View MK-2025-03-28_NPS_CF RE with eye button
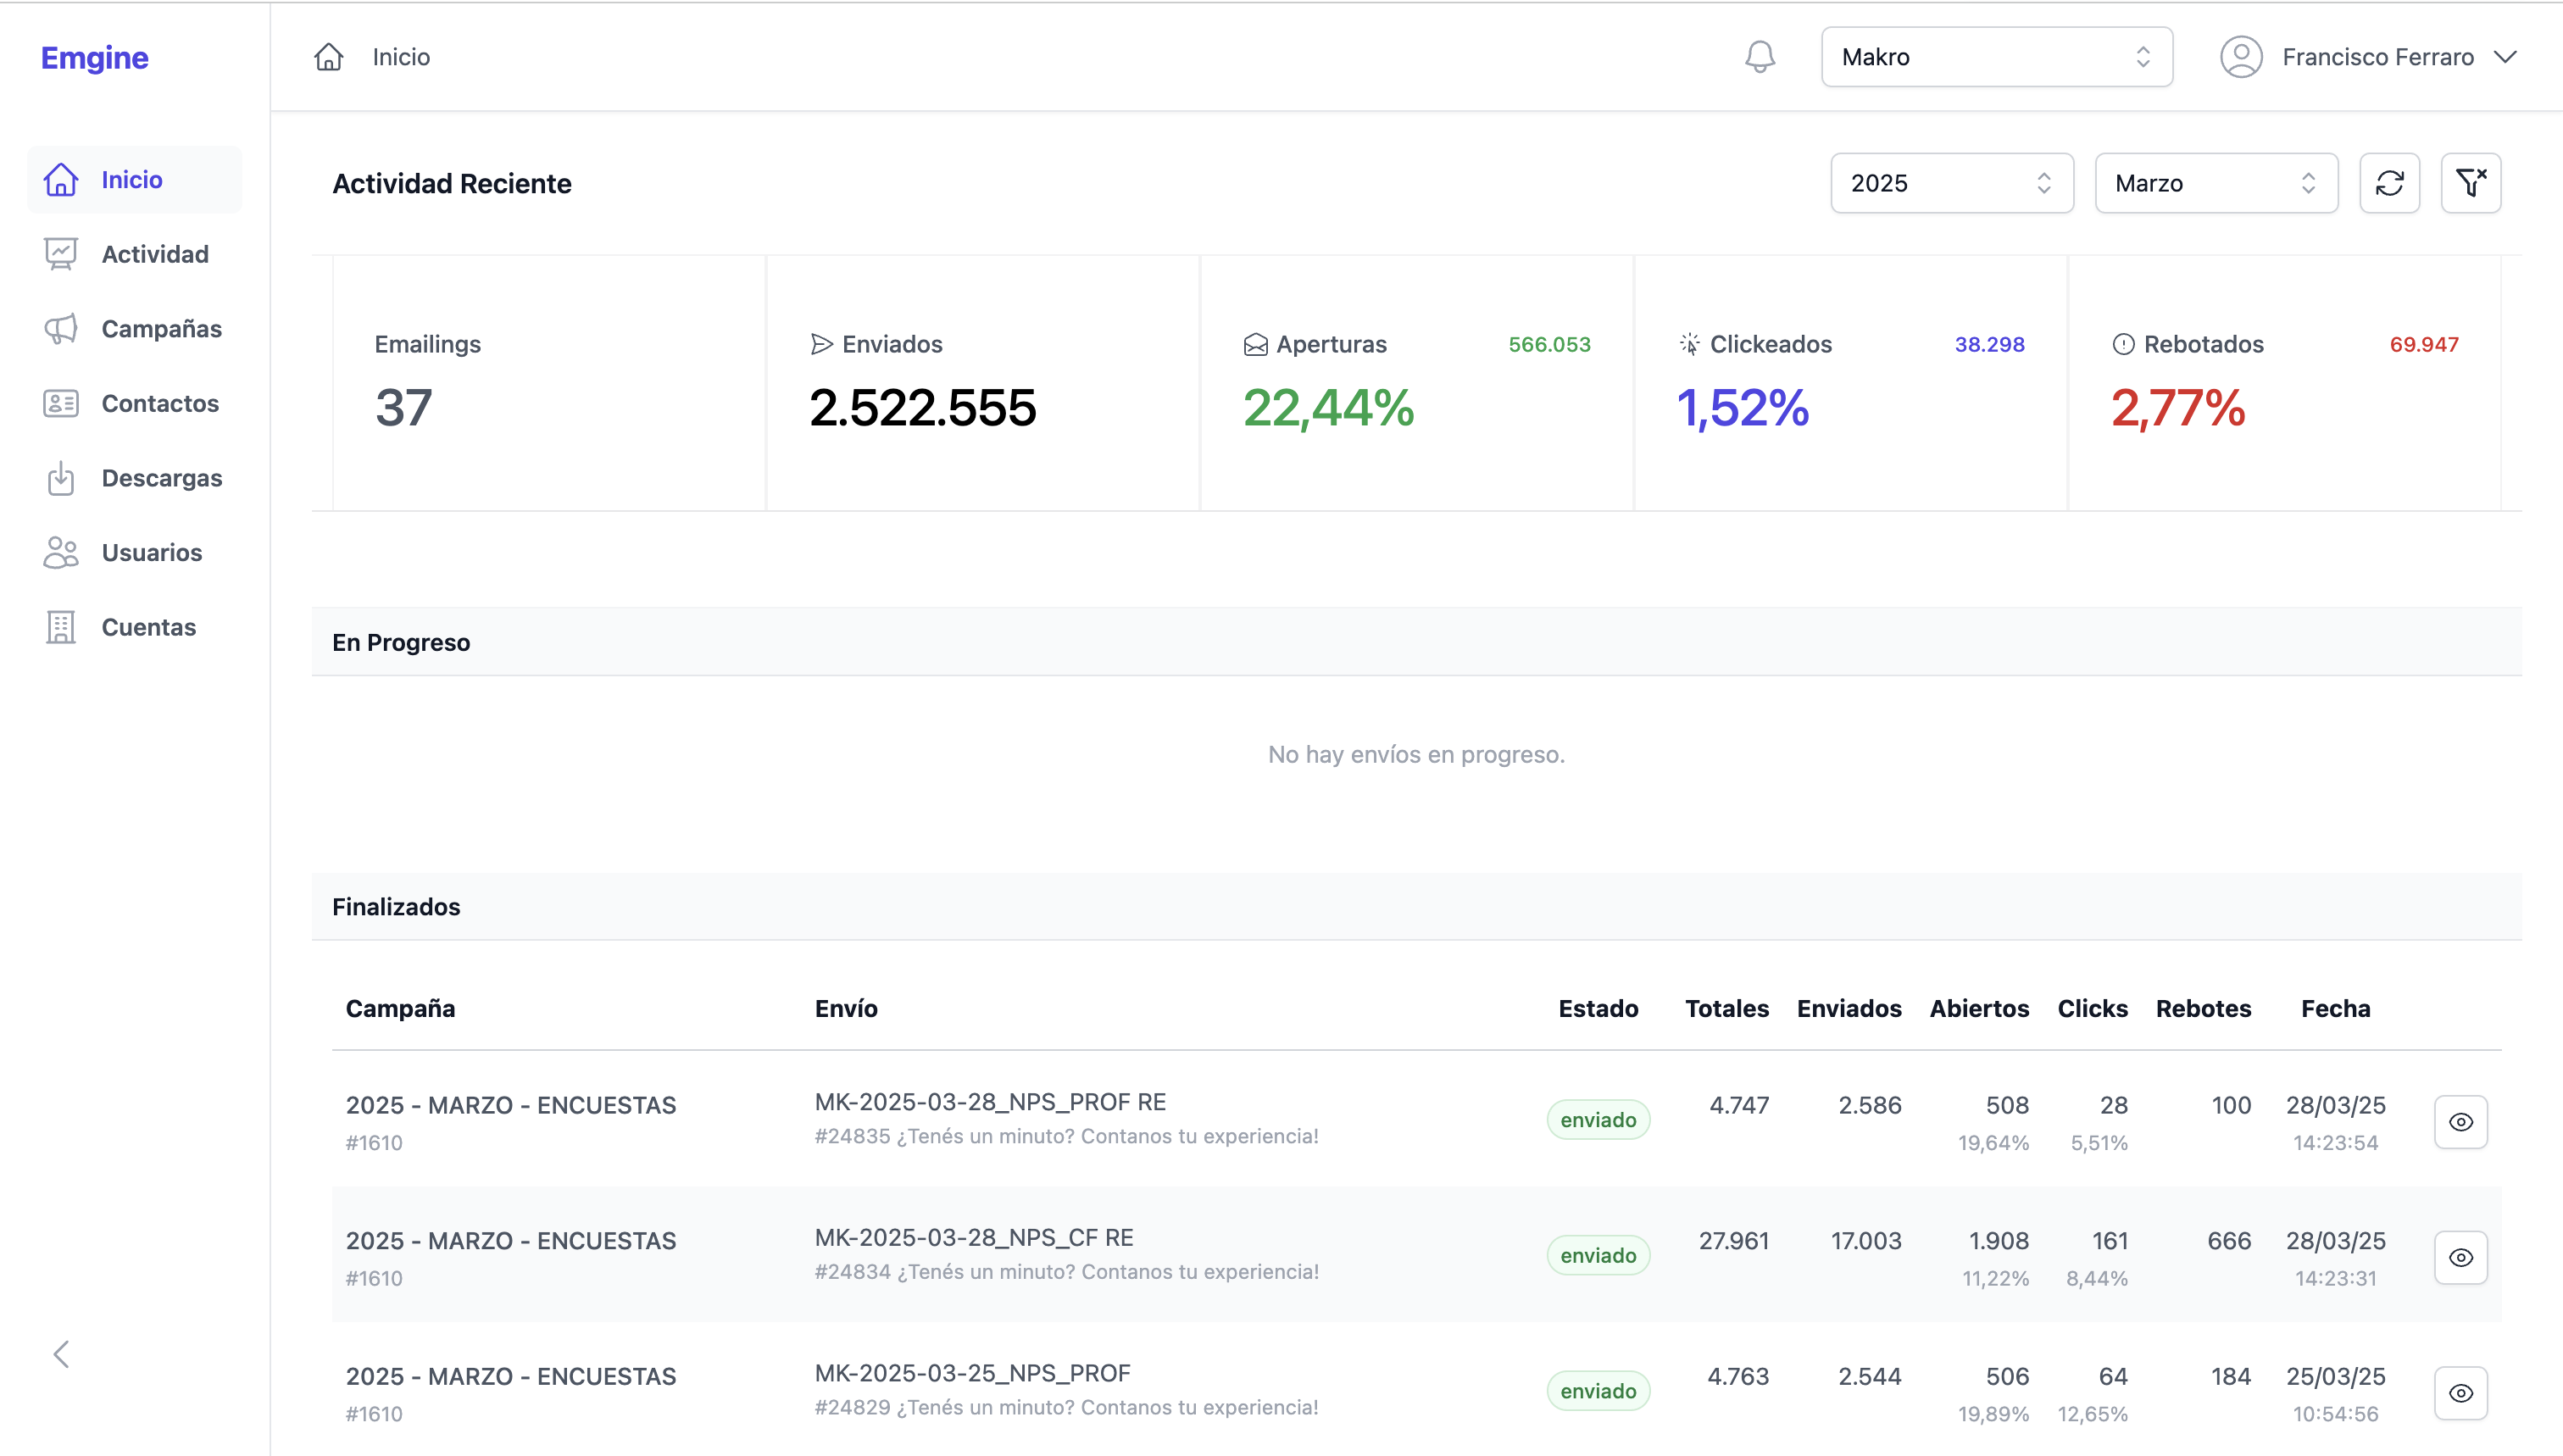Screen dimensions: 2563x1456 2460,1257
